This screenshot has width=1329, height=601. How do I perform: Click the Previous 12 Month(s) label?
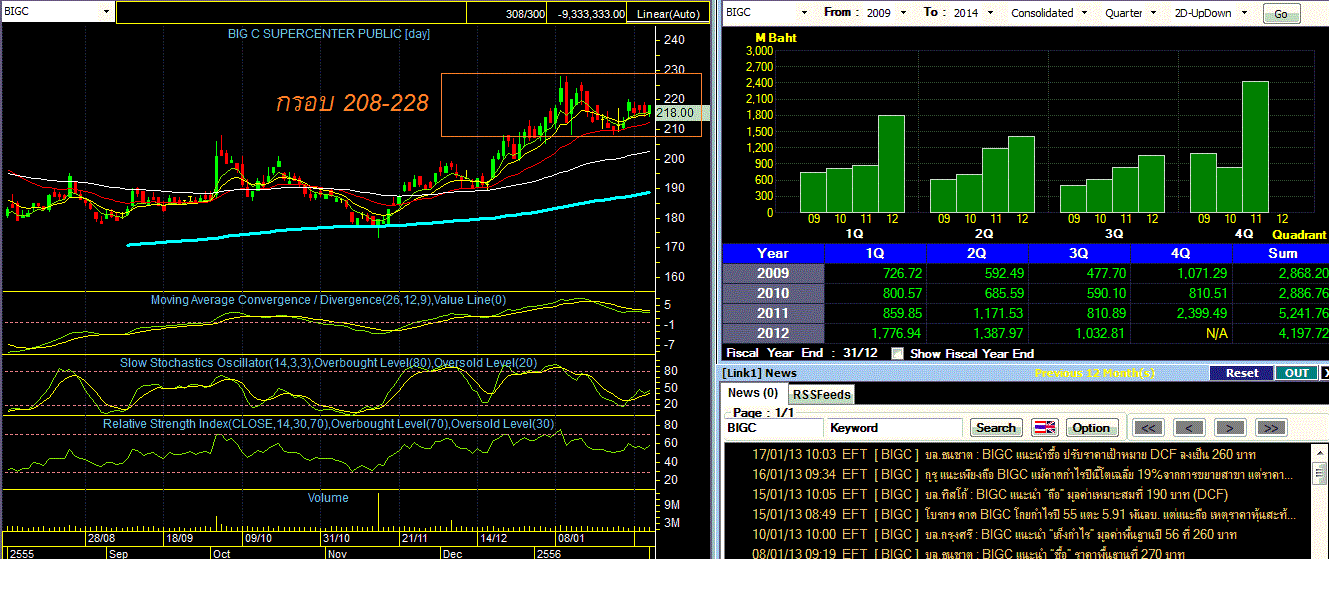[x=1095, y=373]
